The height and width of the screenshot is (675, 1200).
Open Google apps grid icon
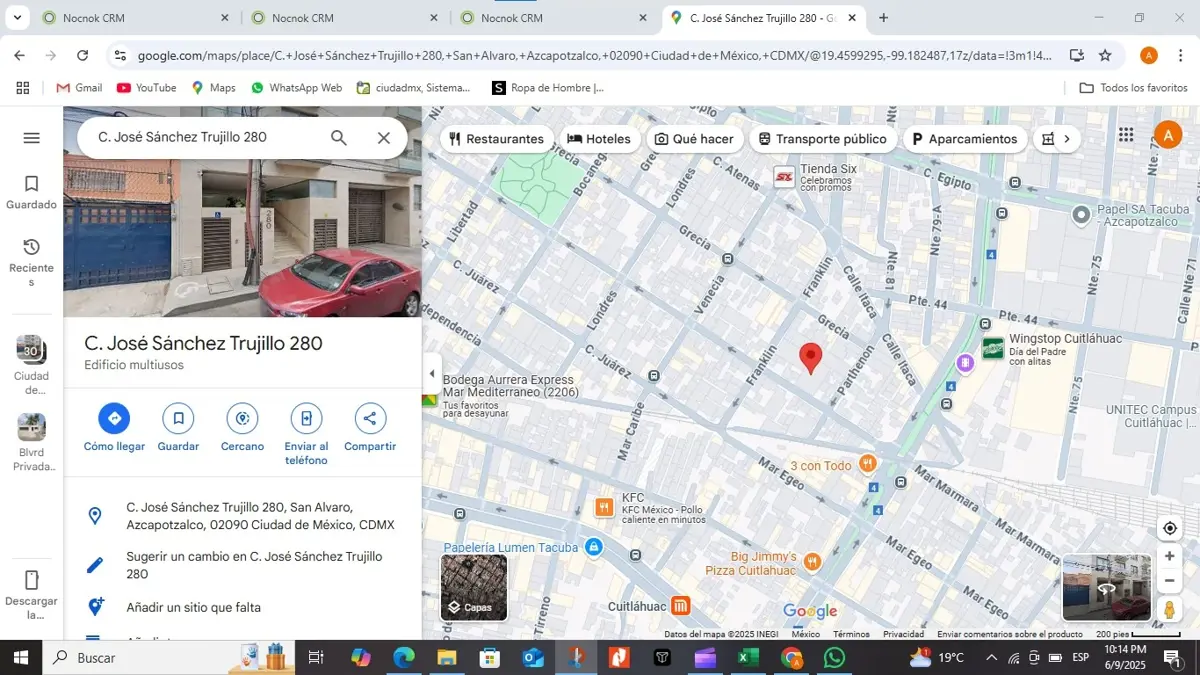1126,135
